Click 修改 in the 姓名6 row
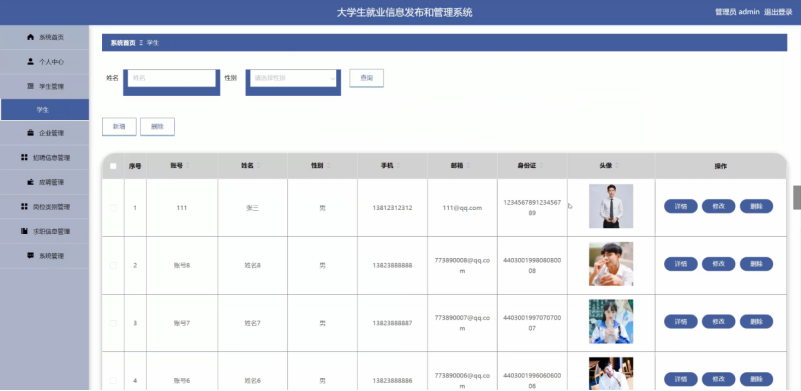 718,379
